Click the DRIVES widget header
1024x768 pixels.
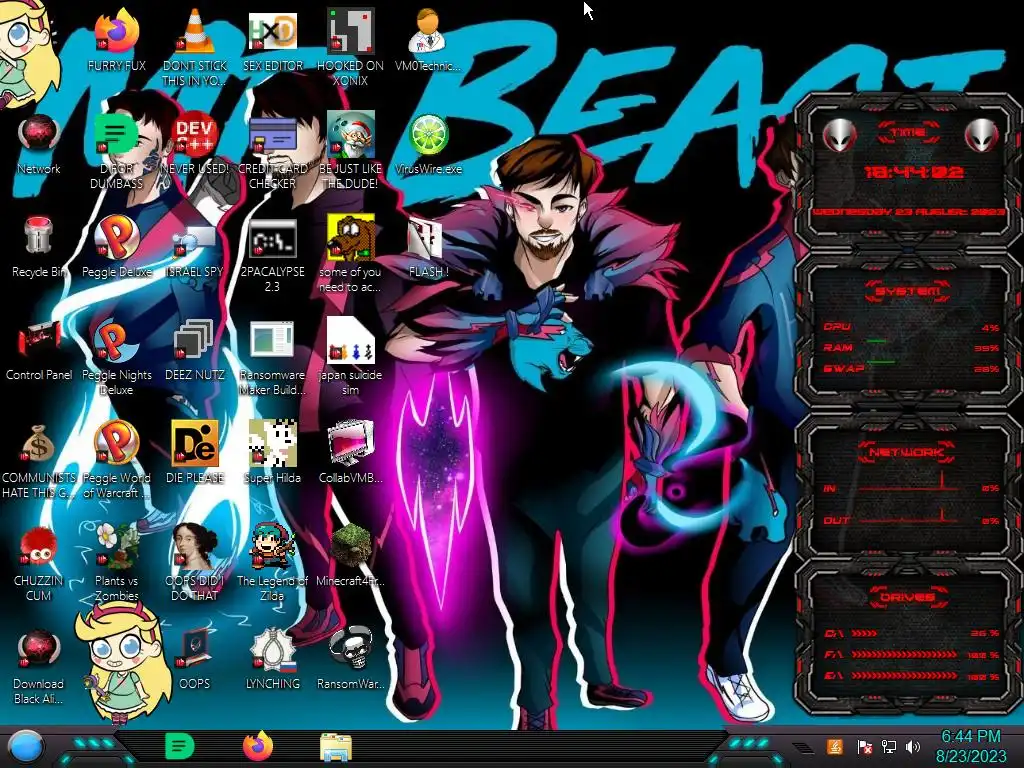tap(908, 597)
